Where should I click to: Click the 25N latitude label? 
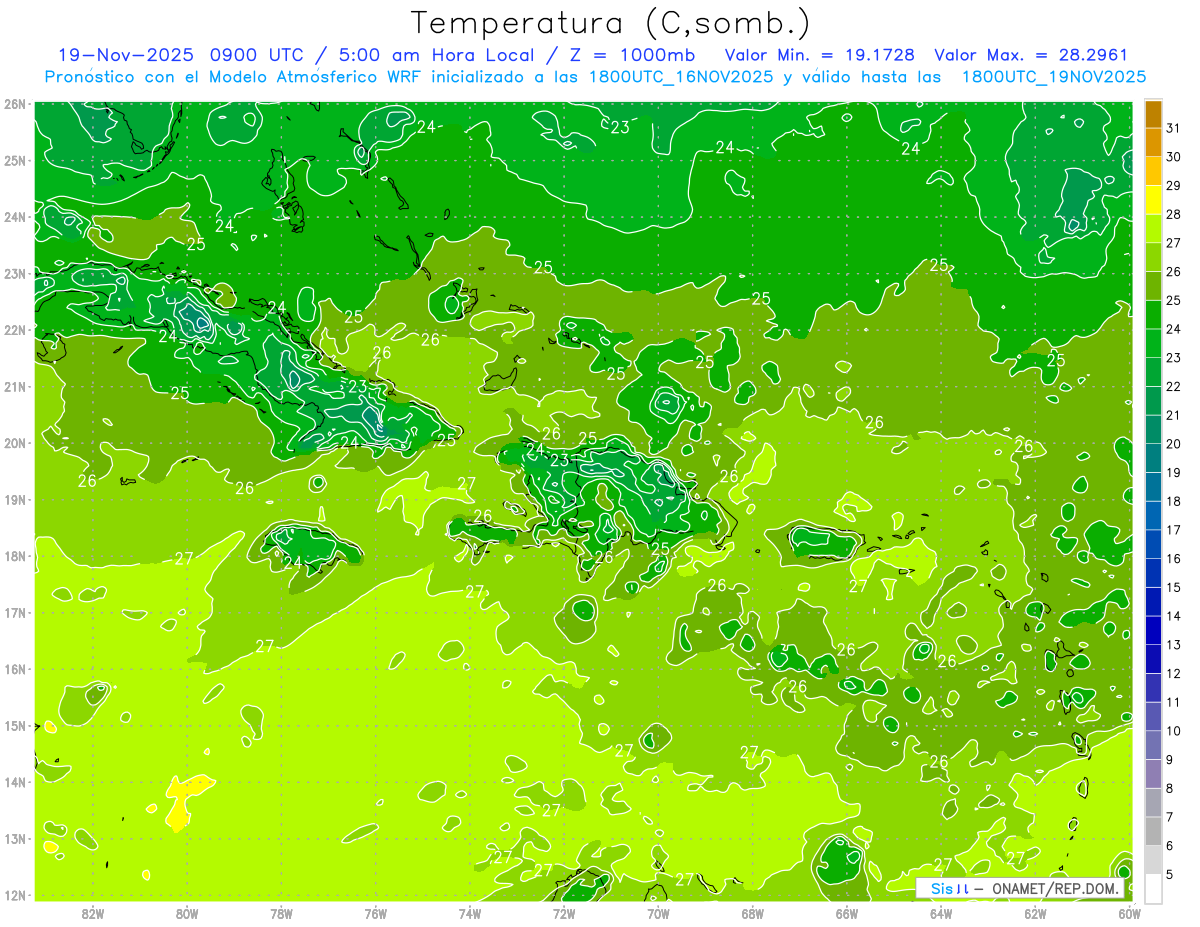coord(15,161)
